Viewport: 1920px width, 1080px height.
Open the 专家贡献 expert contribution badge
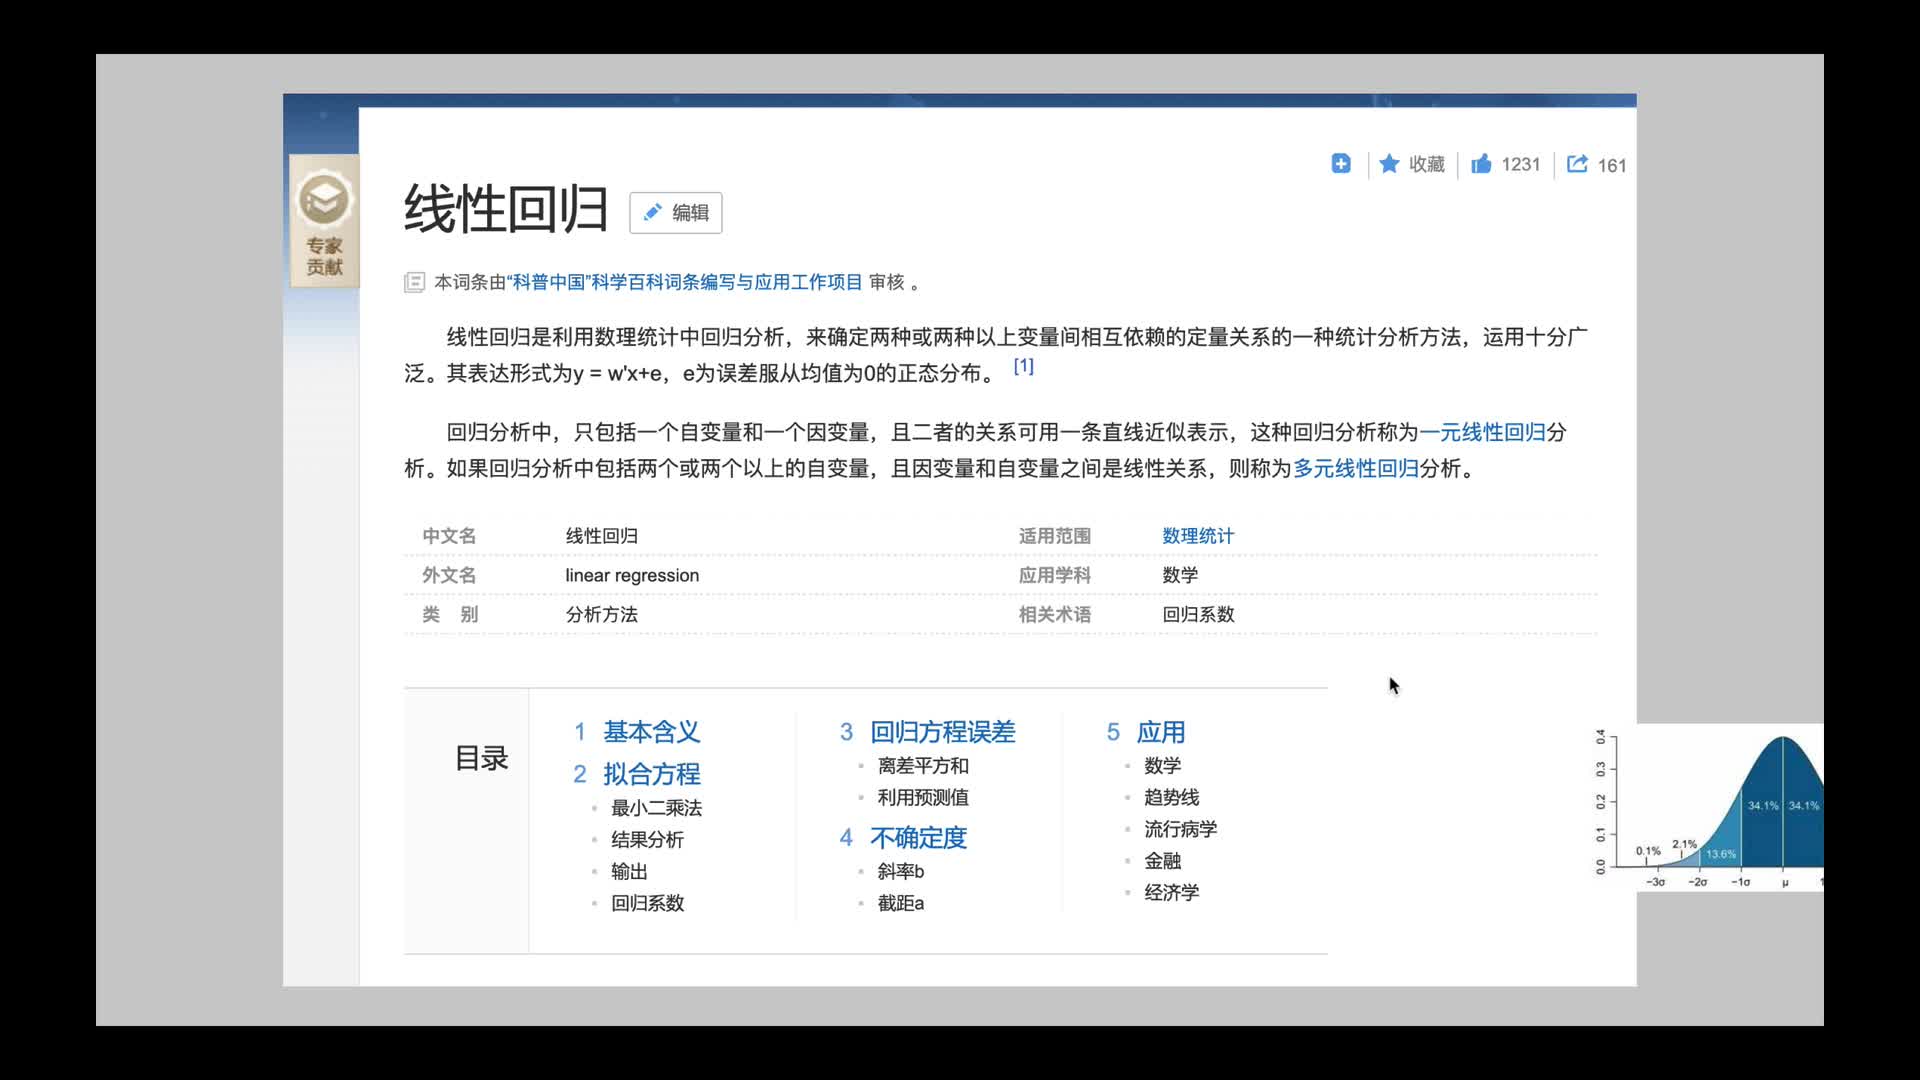click(x=324, y=221)
